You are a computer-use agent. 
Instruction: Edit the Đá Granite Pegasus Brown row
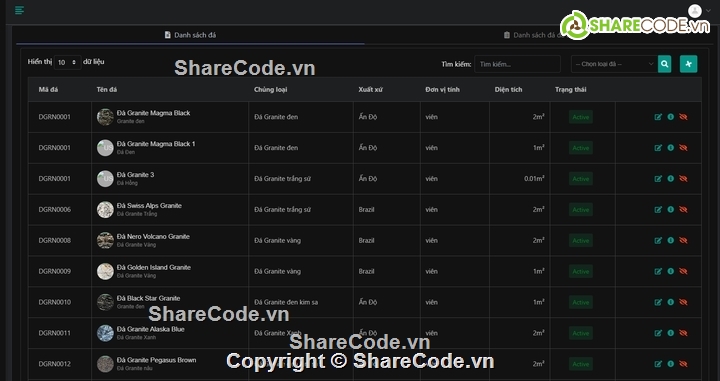pyautogui.click(x=658, y=364)
